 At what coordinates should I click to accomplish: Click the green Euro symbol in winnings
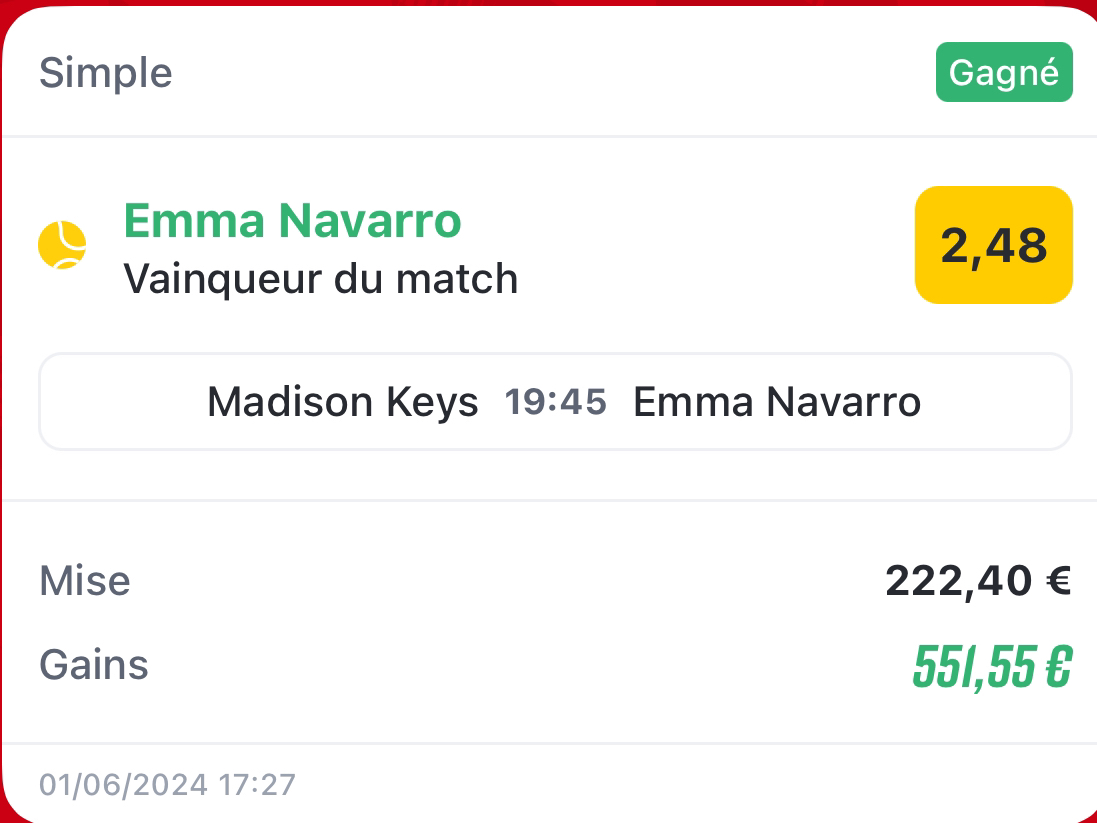[1059, 667]
